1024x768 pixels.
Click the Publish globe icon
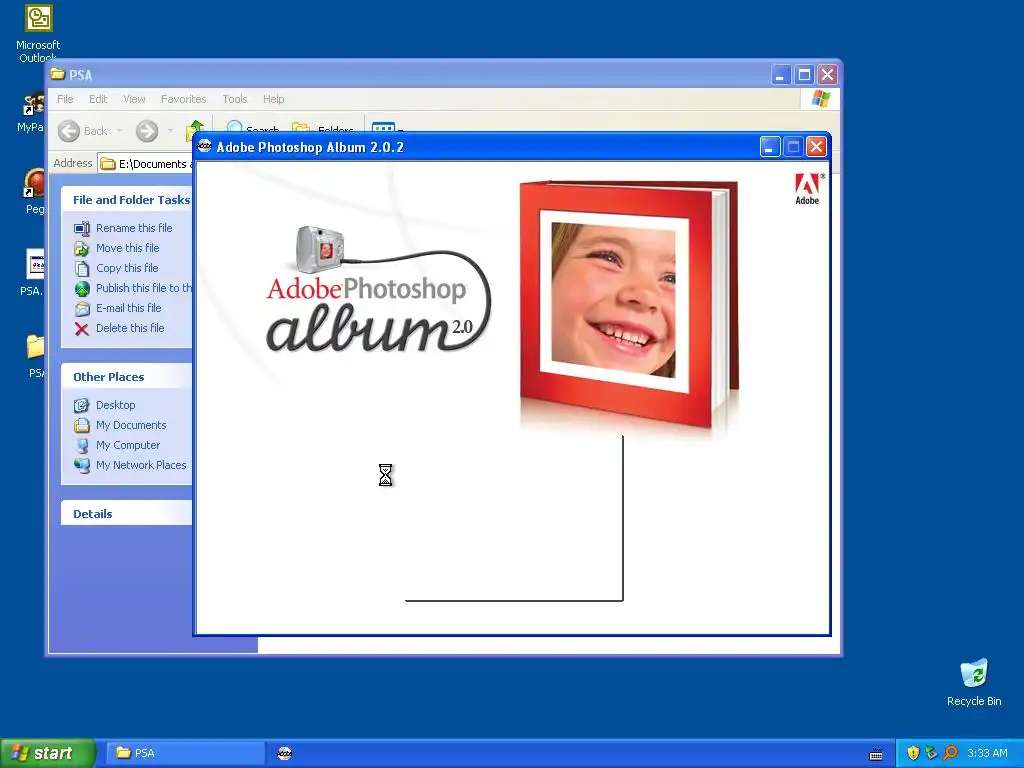point(82,289)
